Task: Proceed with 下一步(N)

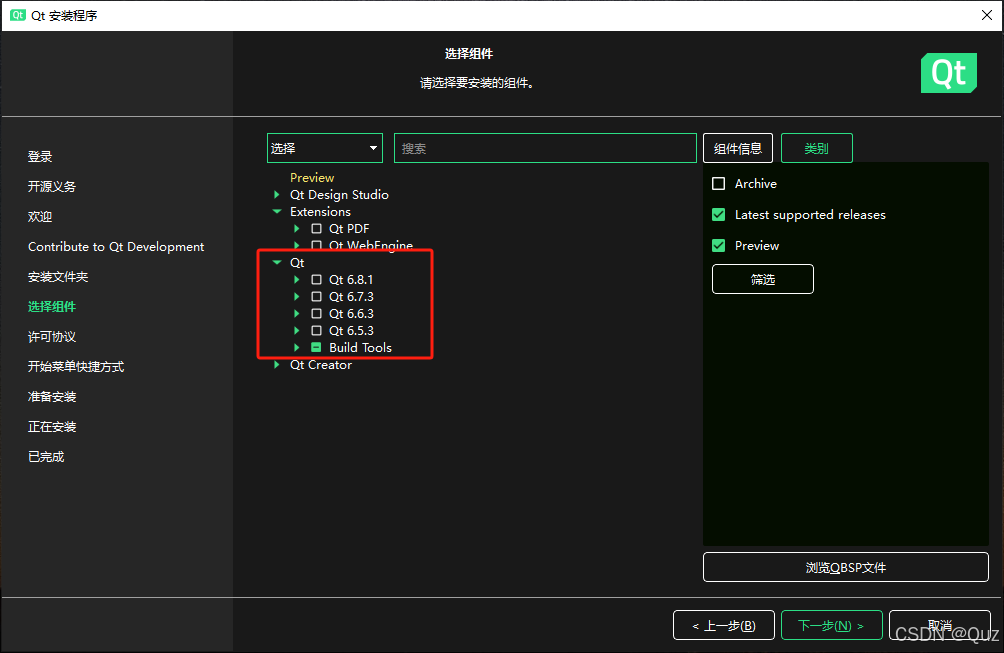Action: (x=832, y=625)
